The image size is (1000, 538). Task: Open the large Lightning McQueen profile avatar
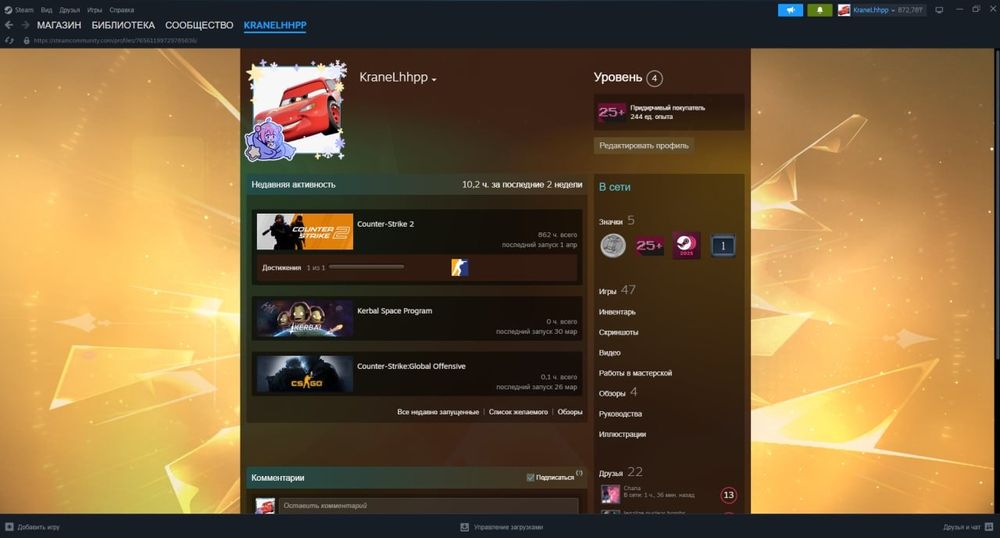(296, 109)
